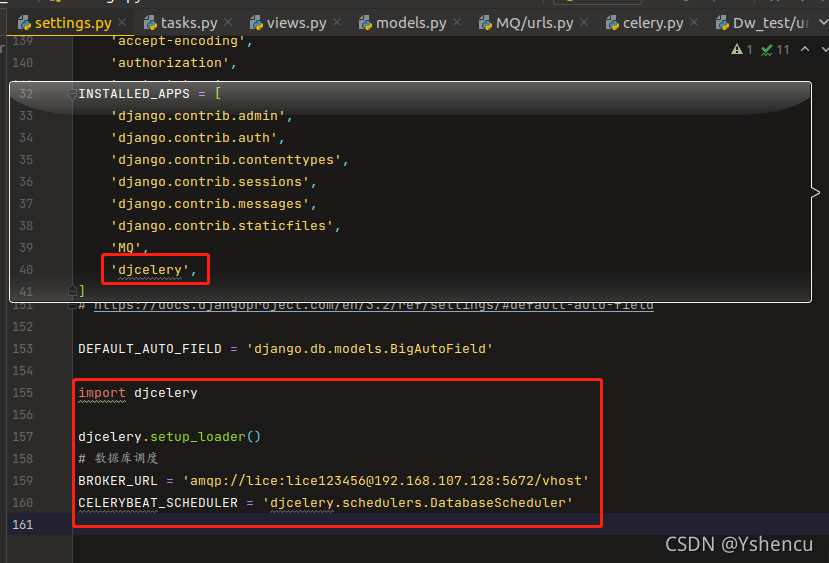Click the amqp broker URL string

[x=386, y=481]
